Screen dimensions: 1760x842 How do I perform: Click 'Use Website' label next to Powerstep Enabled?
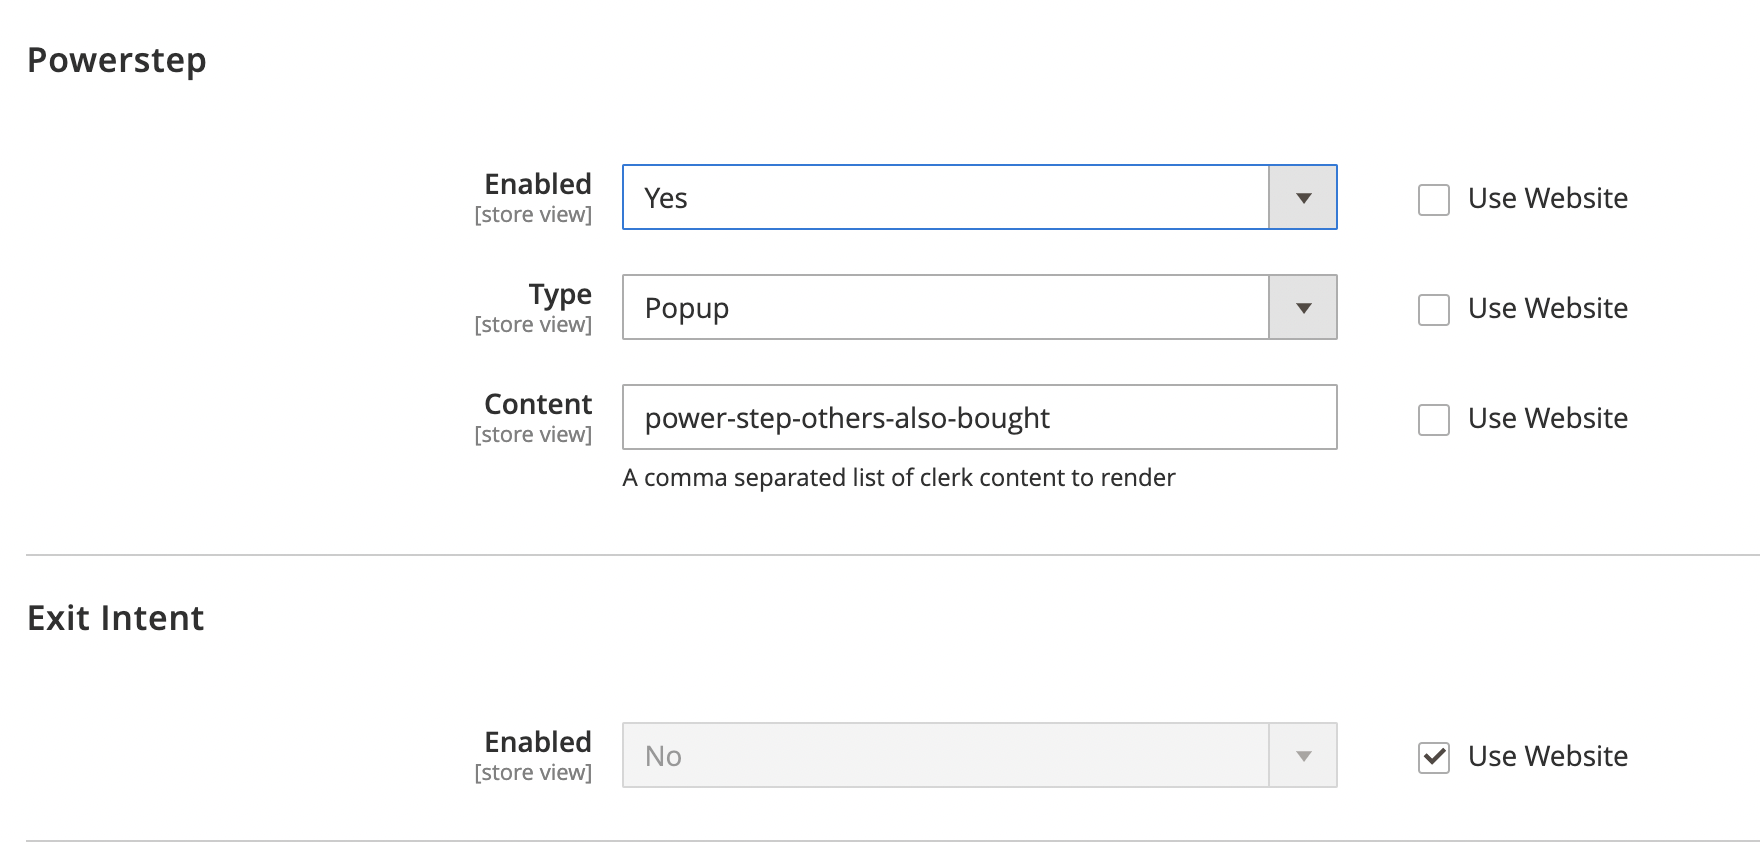(x=1547, y=198)
